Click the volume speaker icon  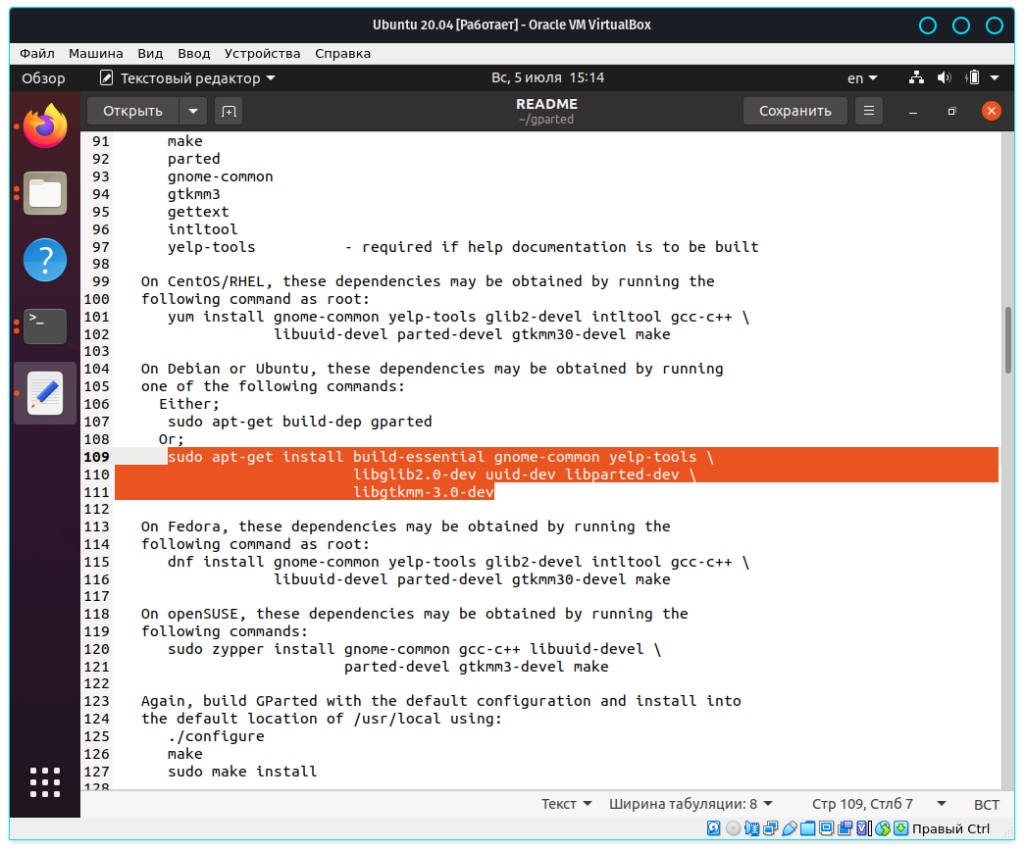[944, 78]
